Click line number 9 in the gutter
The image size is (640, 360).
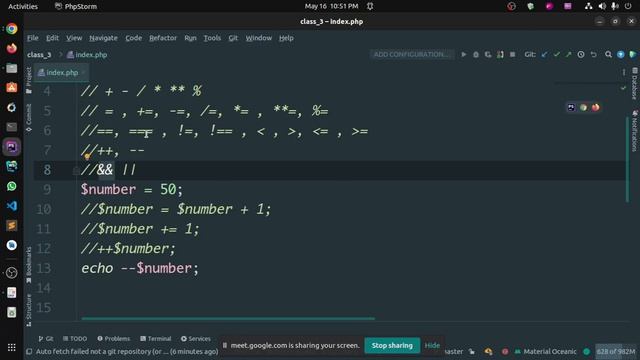tap(47, 189)
